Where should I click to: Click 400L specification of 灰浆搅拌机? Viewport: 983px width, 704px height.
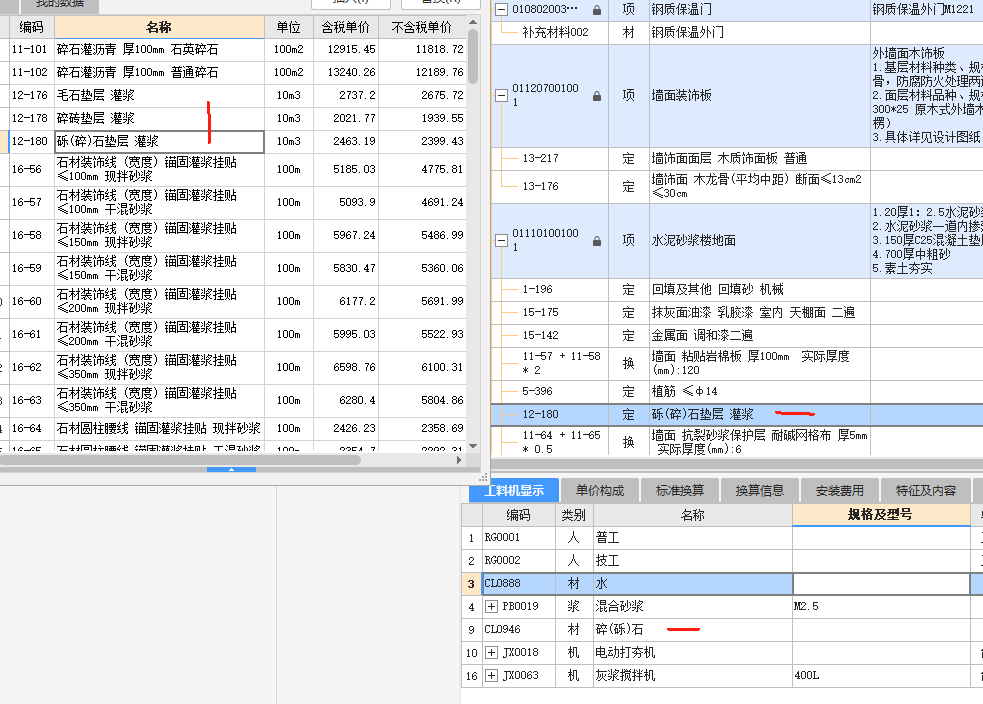(806, 676)
